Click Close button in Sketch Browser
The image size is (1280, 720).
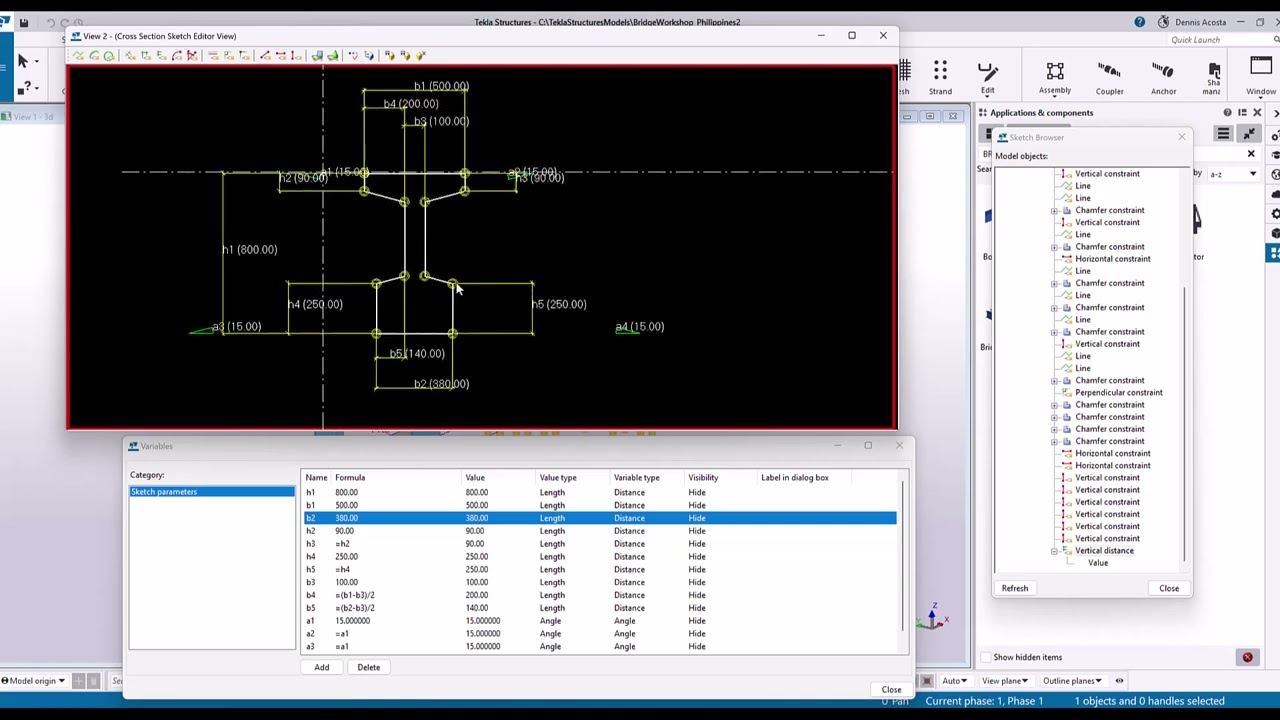pos(1169,588)
